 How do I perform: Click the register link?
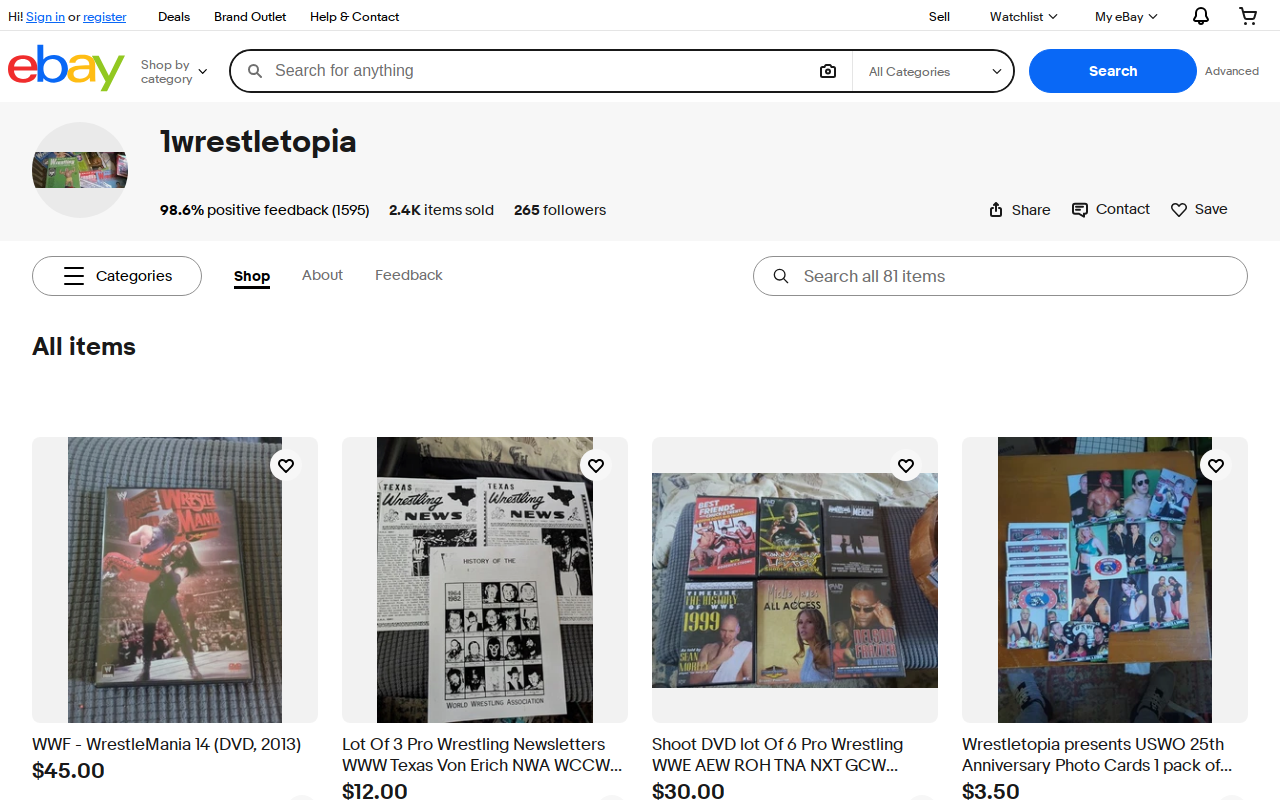105,17
